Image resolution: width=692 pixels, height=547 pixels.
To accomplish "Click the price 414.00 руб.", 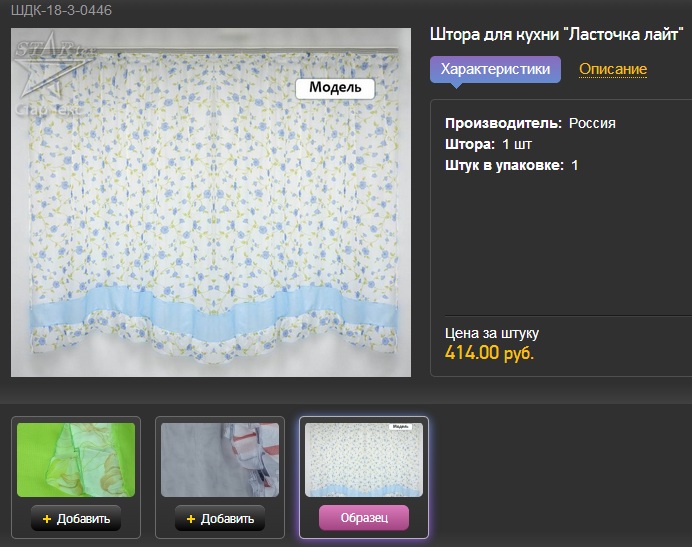I will (489, 353).
